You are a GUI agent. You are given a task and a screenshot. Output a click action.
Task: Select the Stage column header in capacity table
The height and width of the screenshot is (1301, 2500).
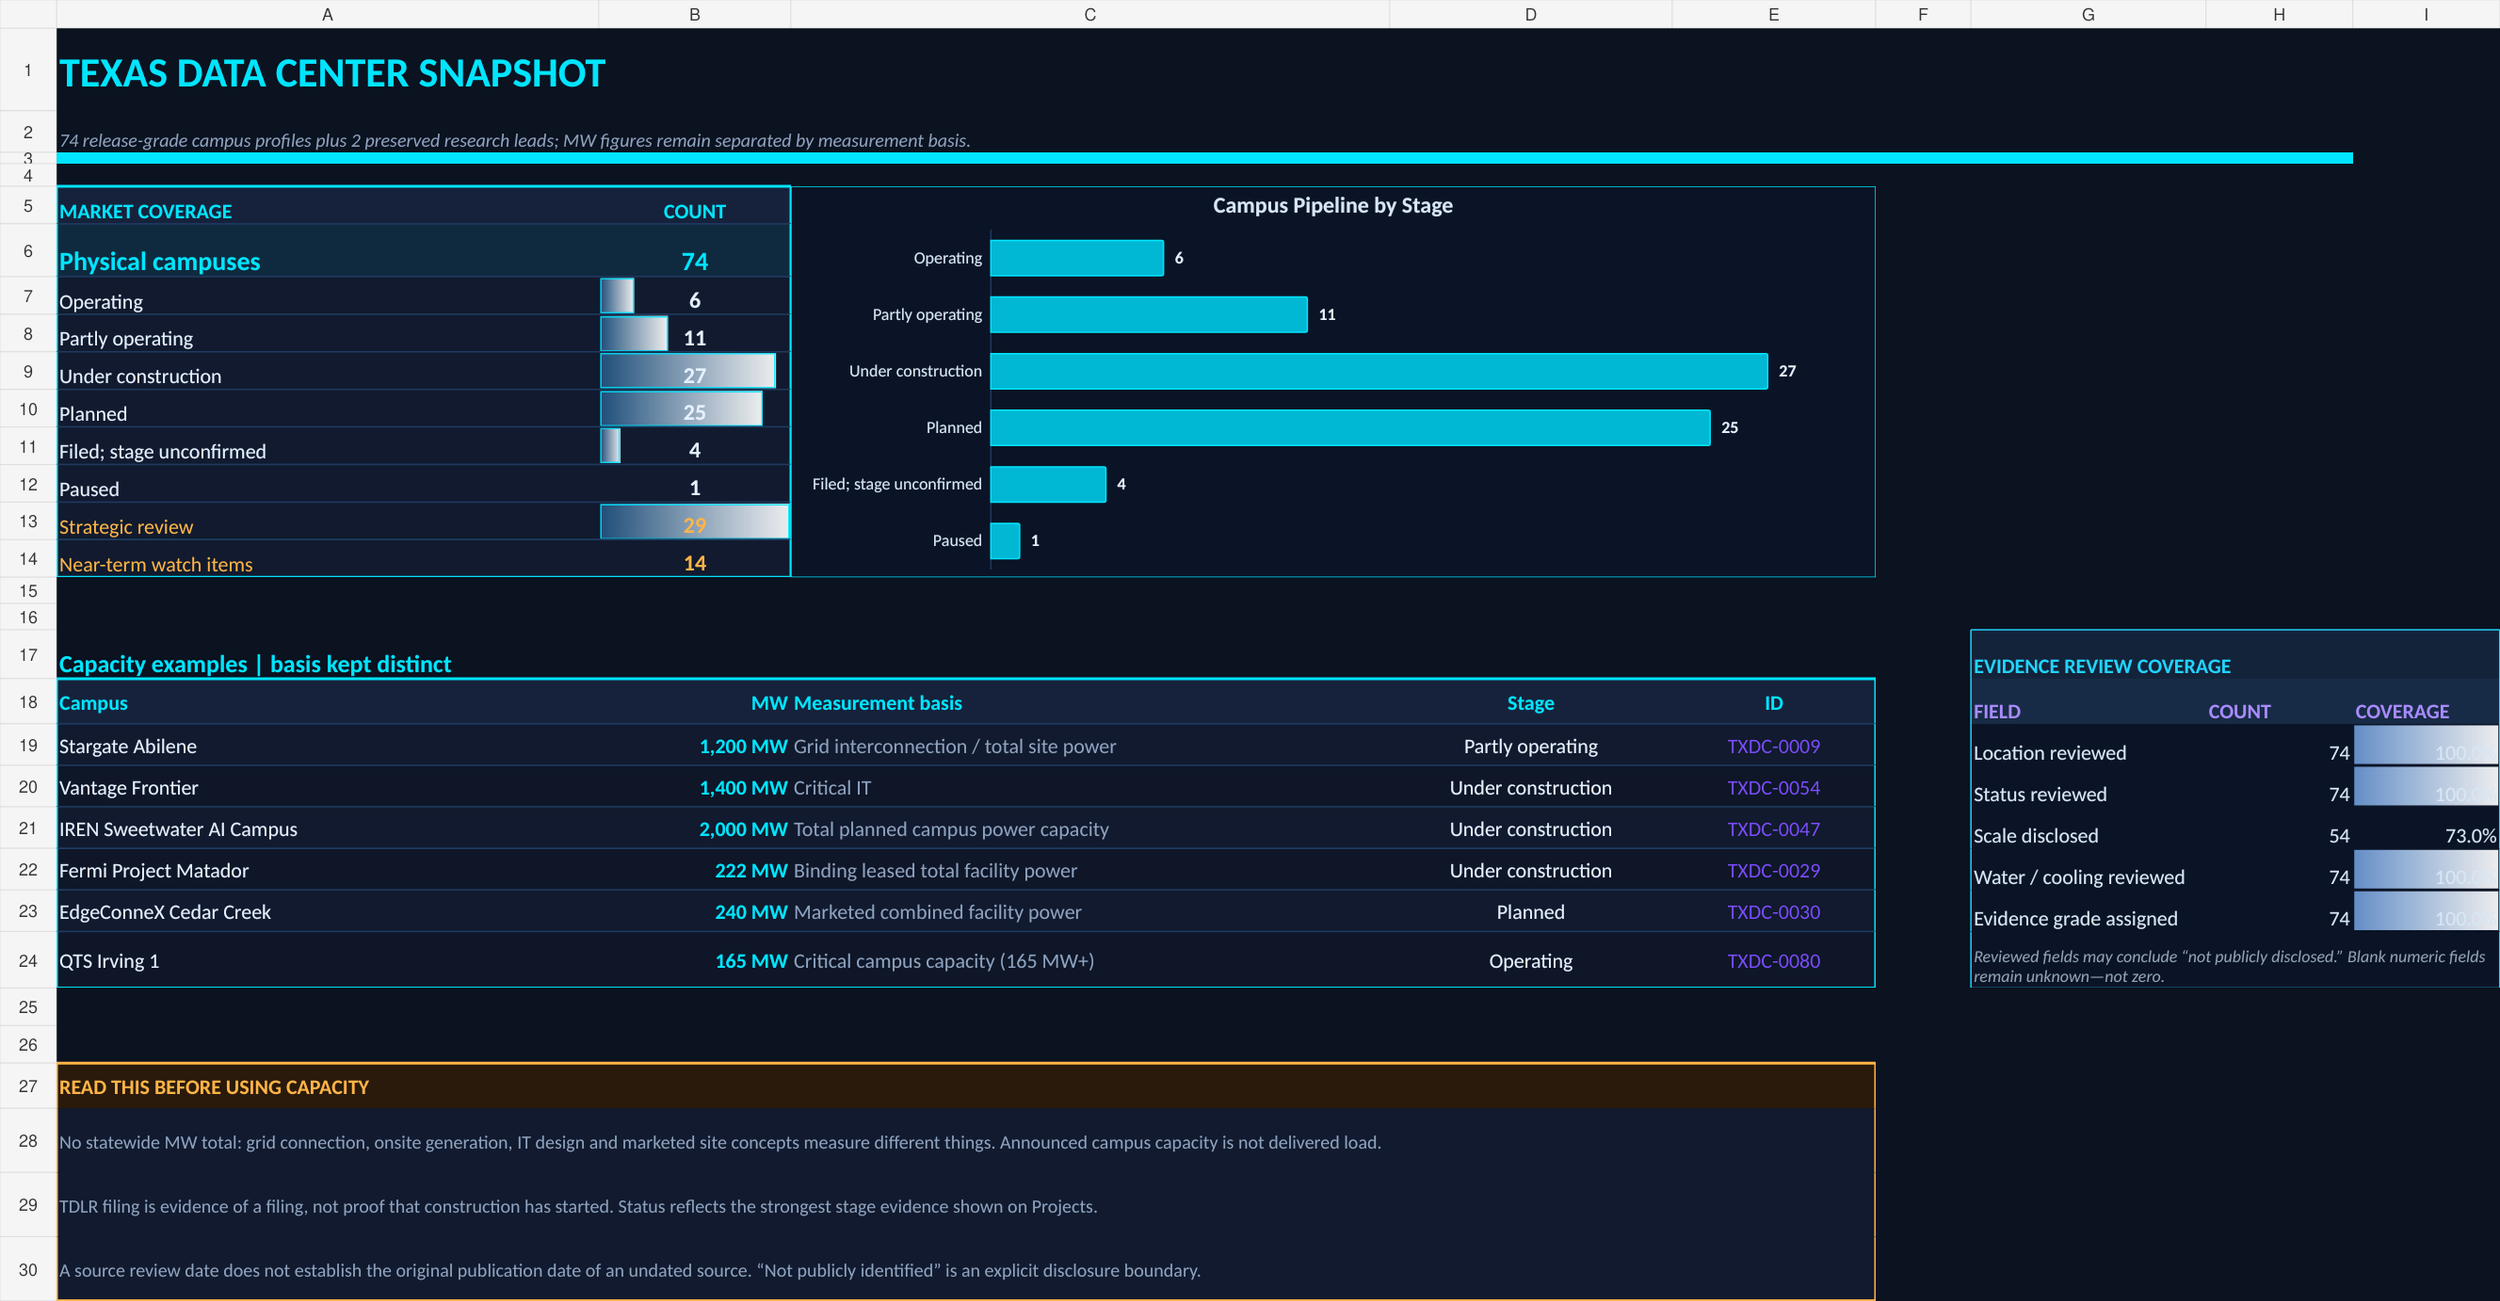pyautogui.click(x=1530, y=703)
